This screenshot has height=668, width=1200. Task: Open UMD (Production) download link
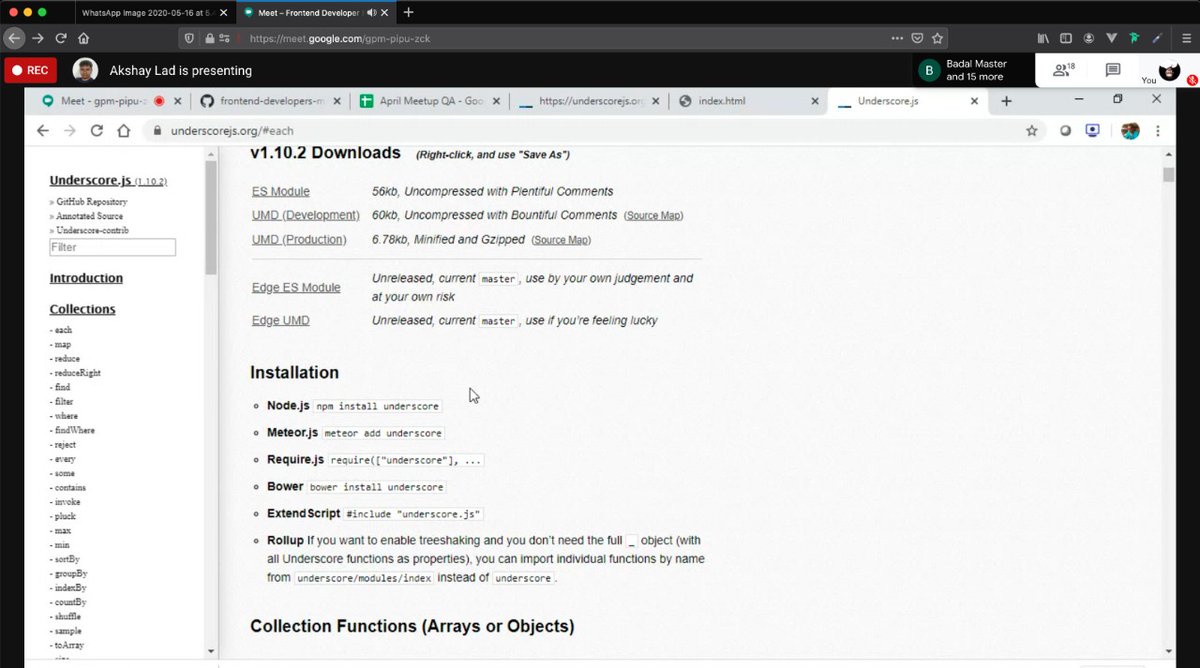[x=299, y=239]
